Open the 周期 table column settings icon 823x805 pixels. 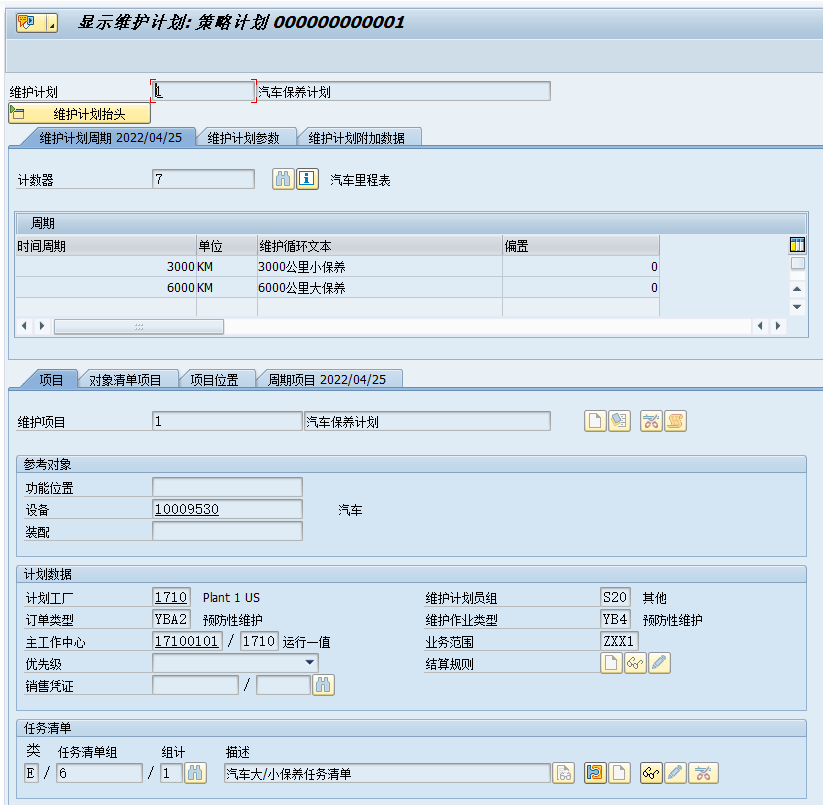[x=797, y=245]
